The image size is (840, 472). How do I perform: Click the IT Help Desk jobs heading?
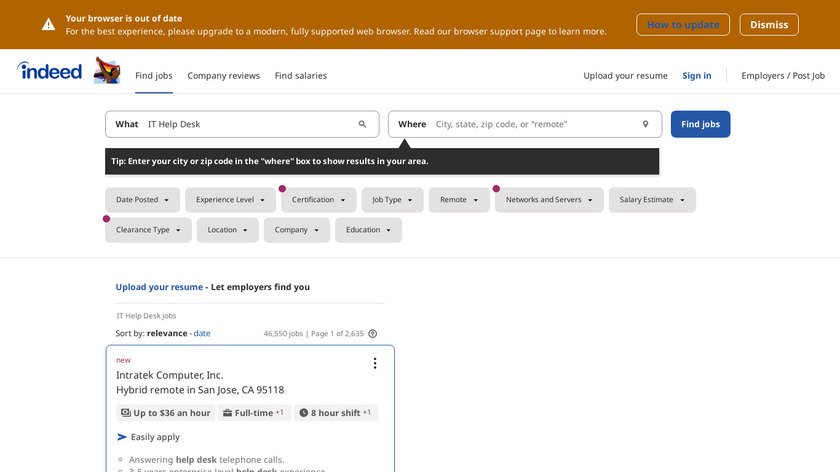146,316
